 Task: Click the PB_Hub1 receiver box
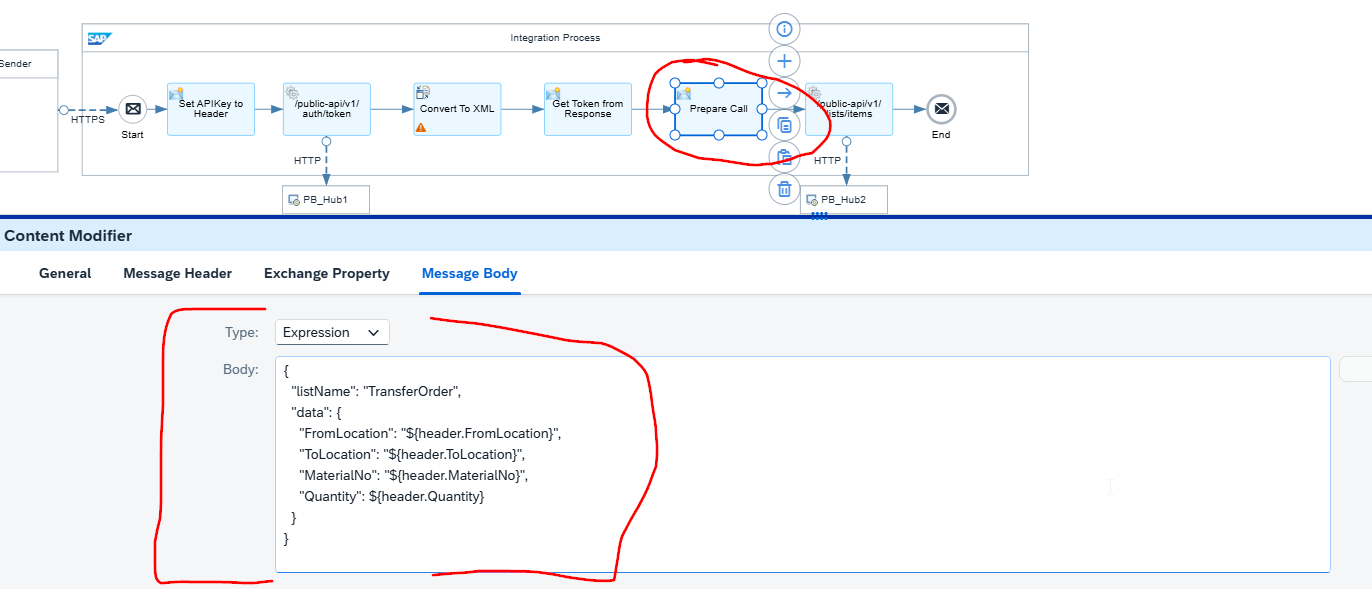326,200
